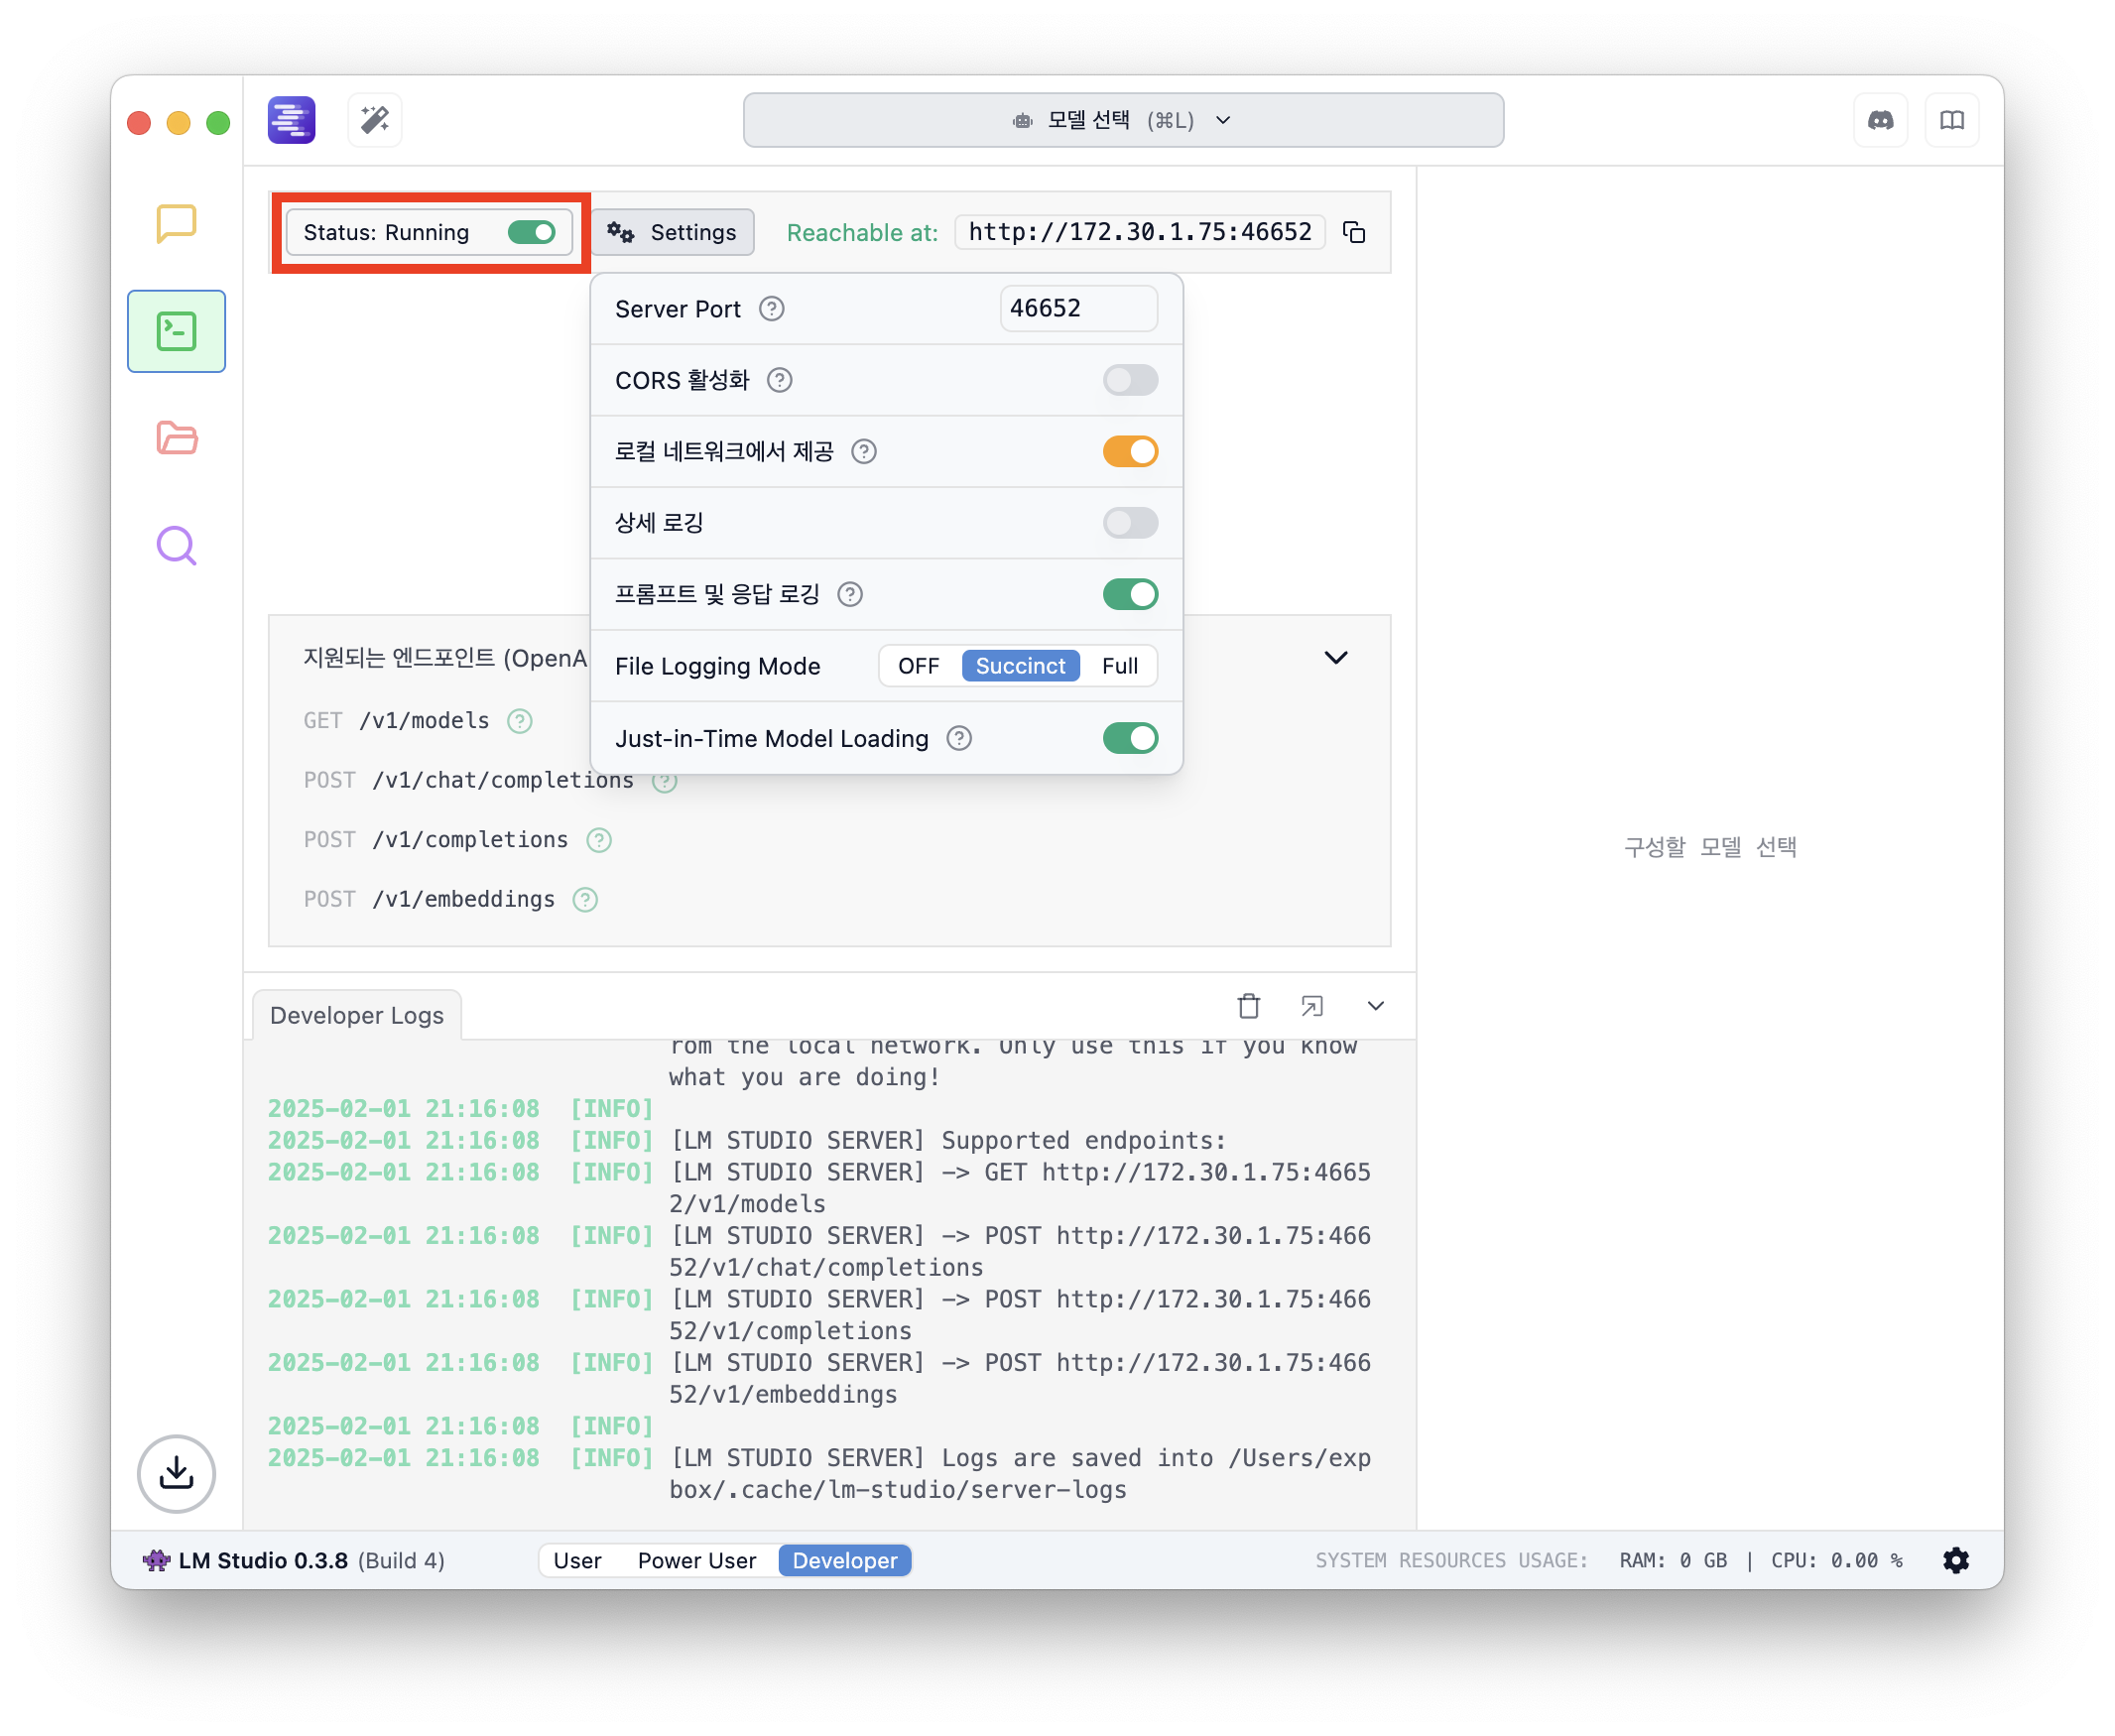Open the Discord community icon
Image resolution: width=2115 pixels, height=1736 pixels.
coord(1880,120)
